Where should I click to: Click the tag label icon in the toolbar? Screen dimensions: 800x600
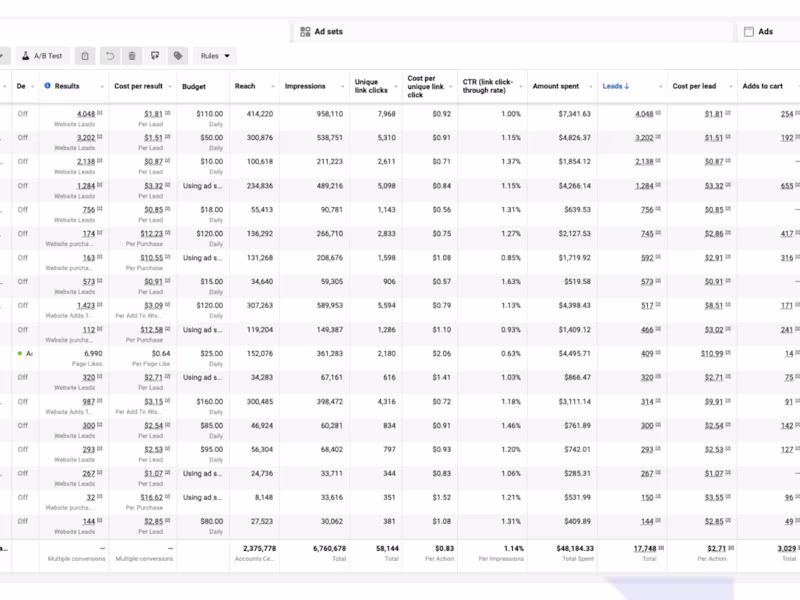coord(178,56)
